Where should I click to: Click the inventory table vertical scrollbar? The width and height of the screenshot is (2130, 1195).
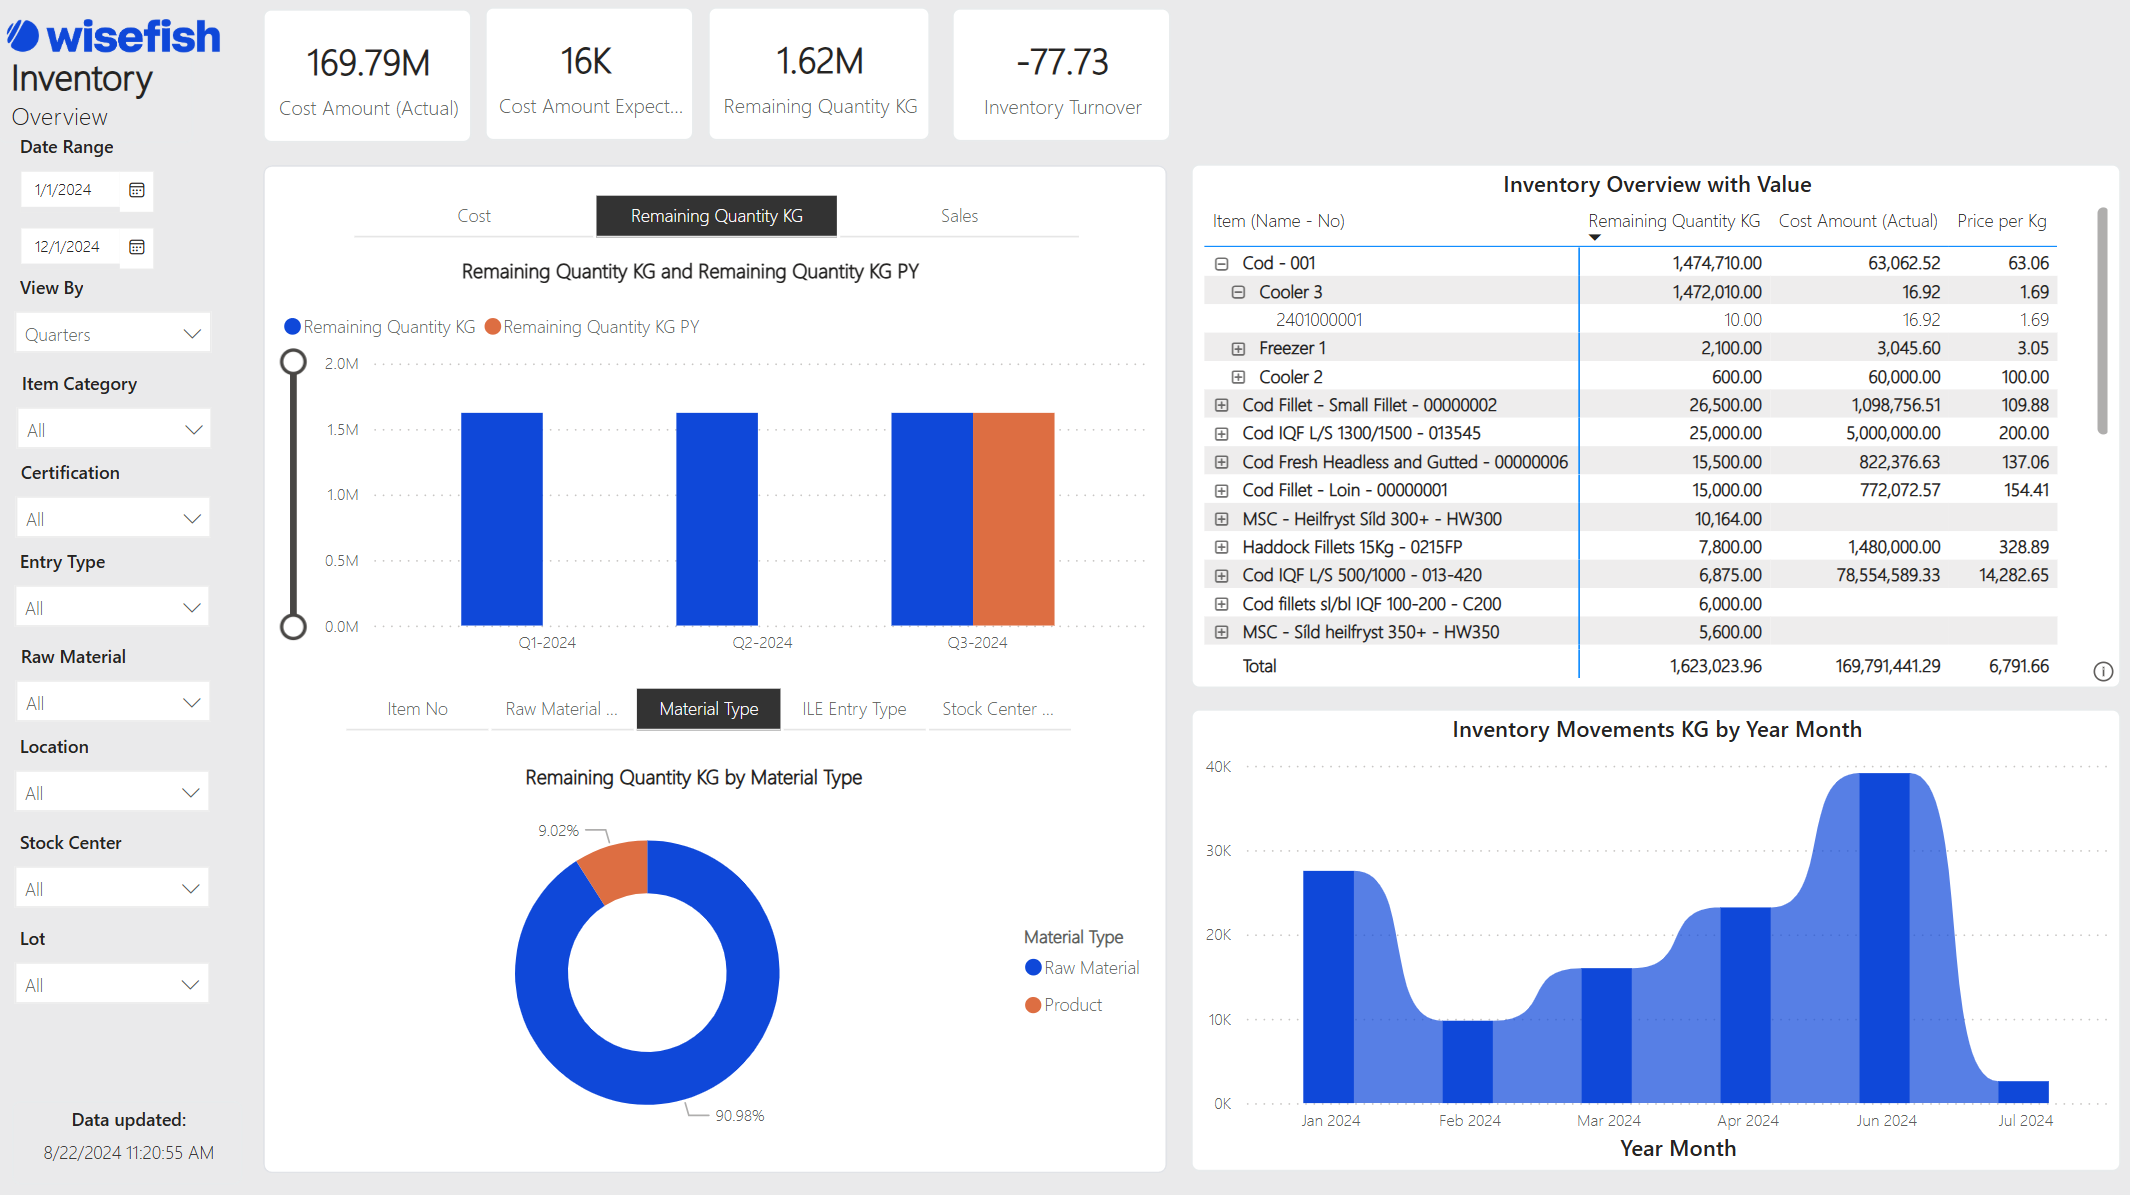coord(2102,320)
